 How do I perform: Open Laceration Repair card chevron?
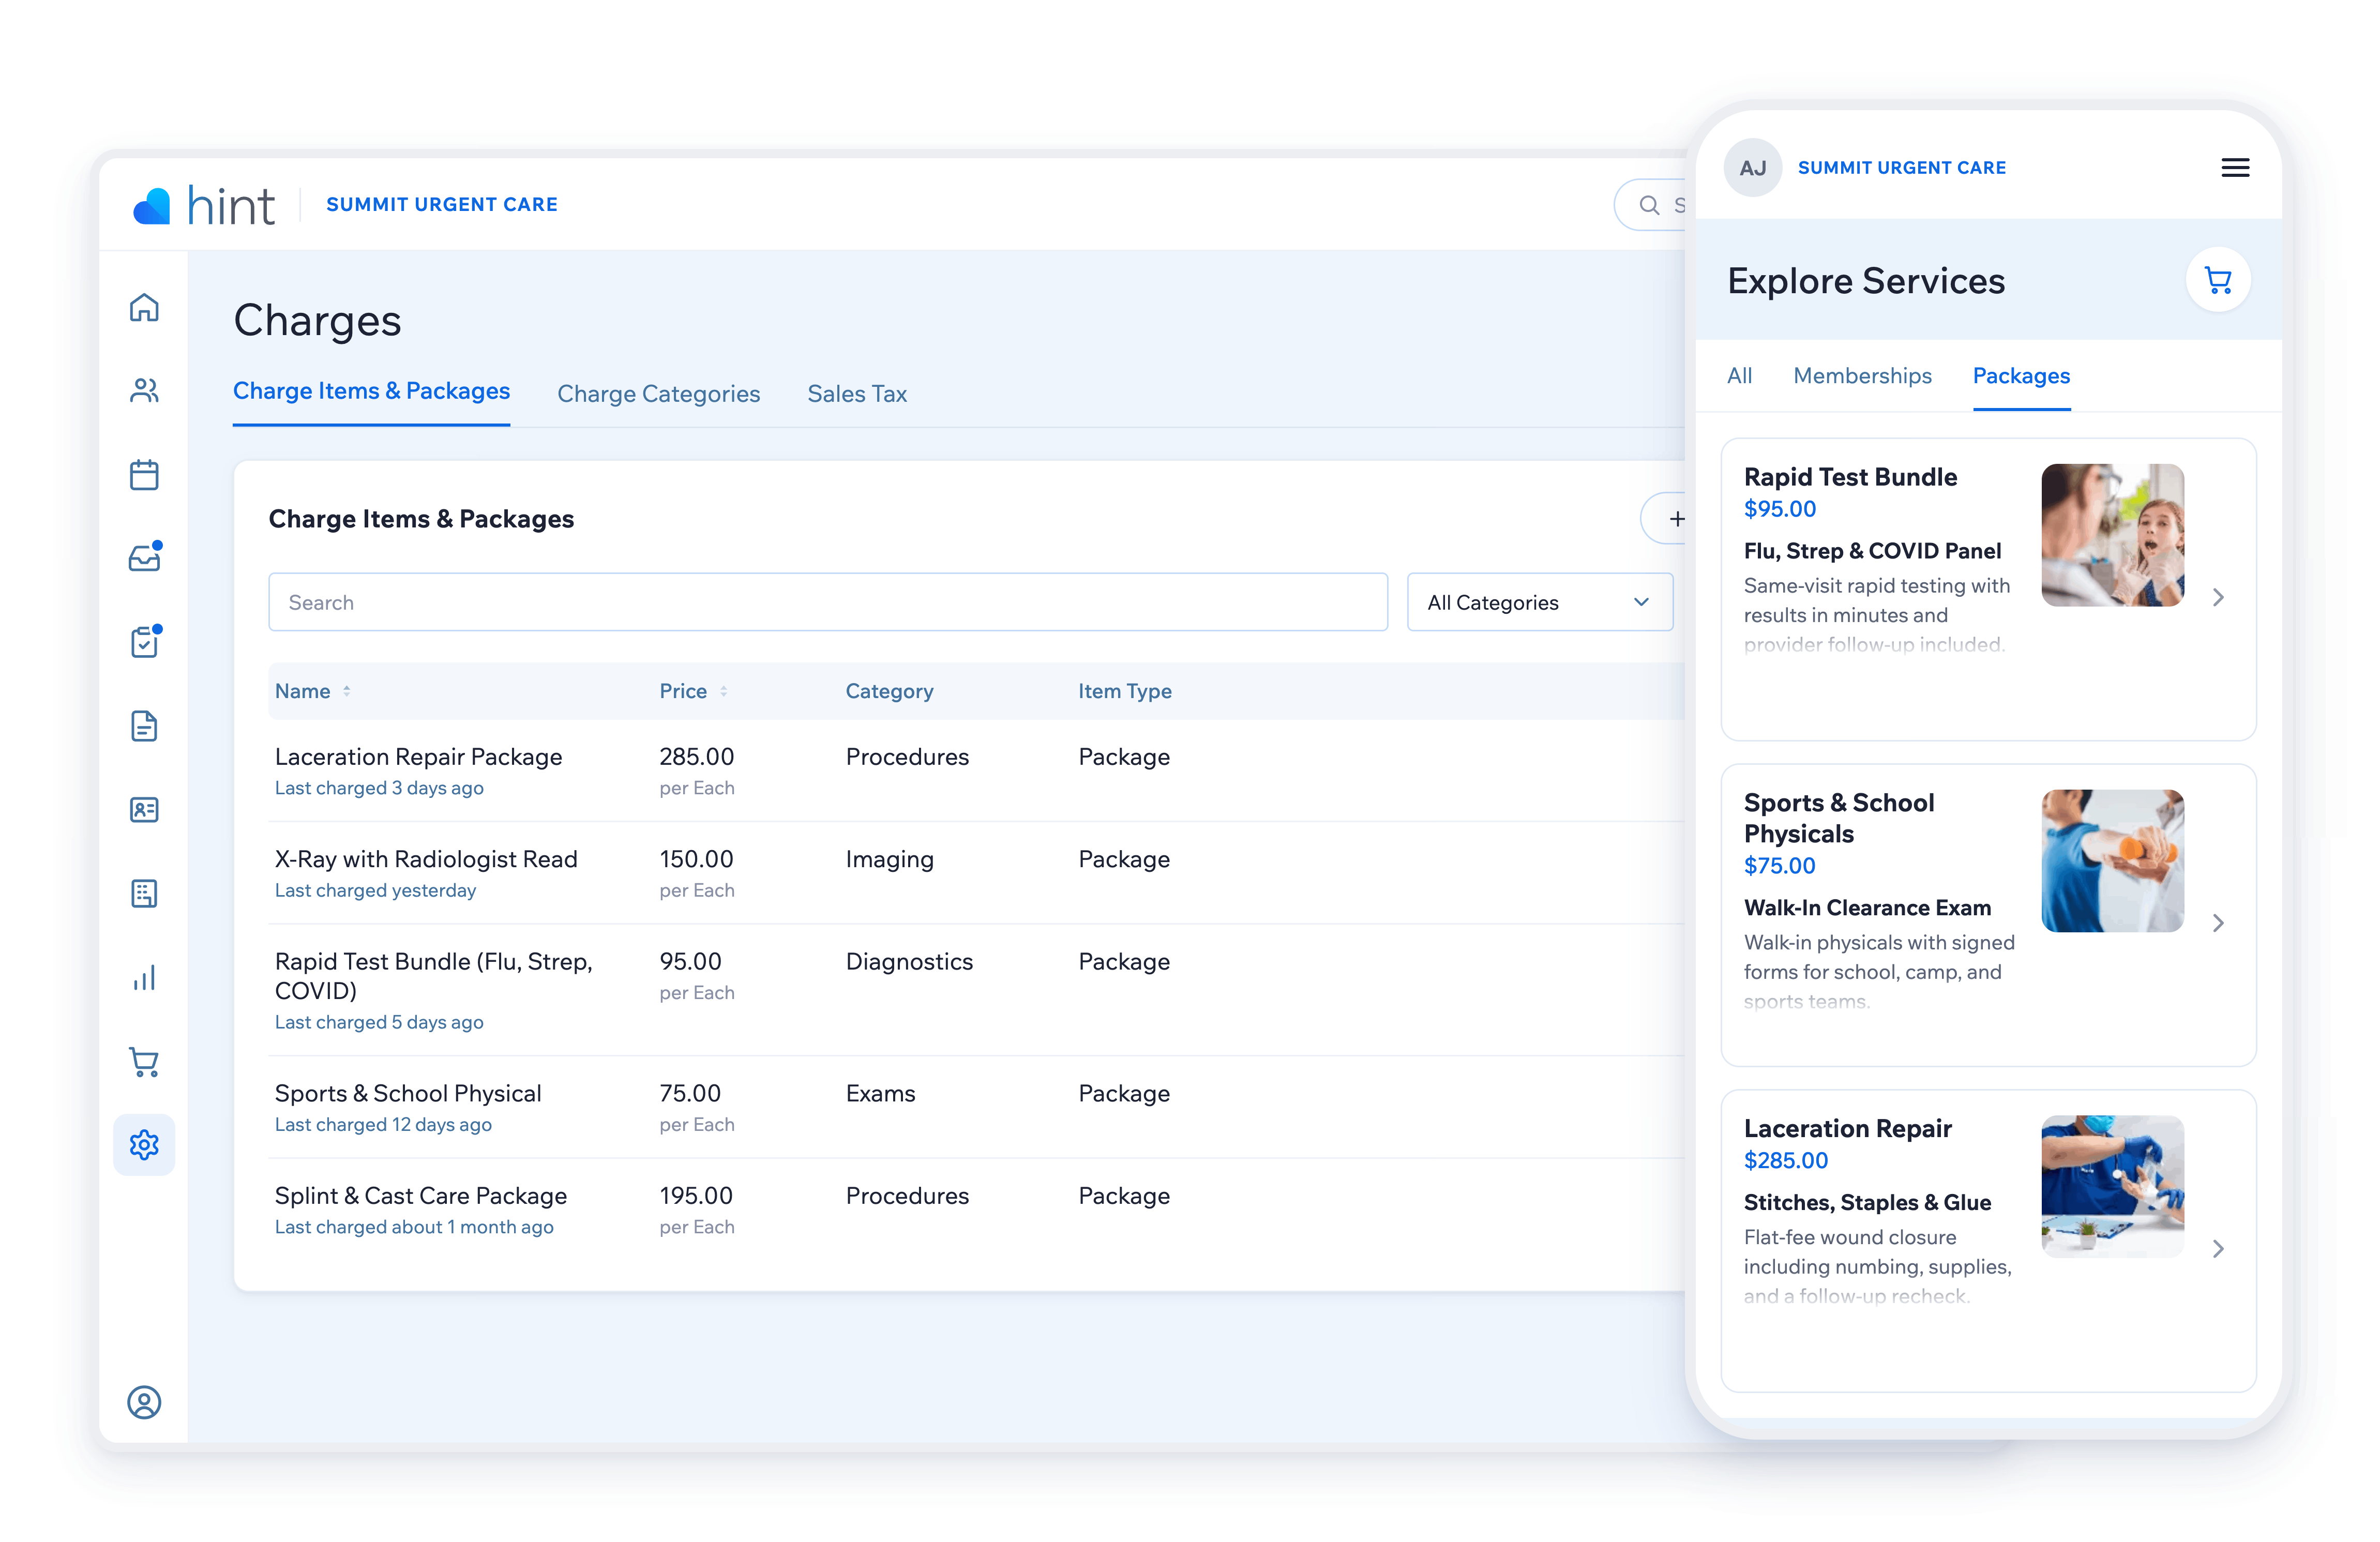[2218, 1249]
